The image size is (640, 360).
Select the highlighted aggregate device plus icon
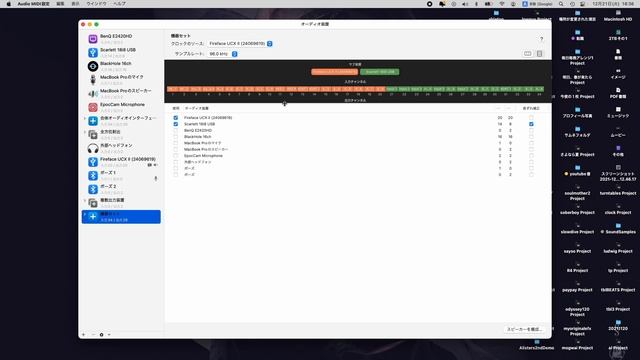coord(93,217)
